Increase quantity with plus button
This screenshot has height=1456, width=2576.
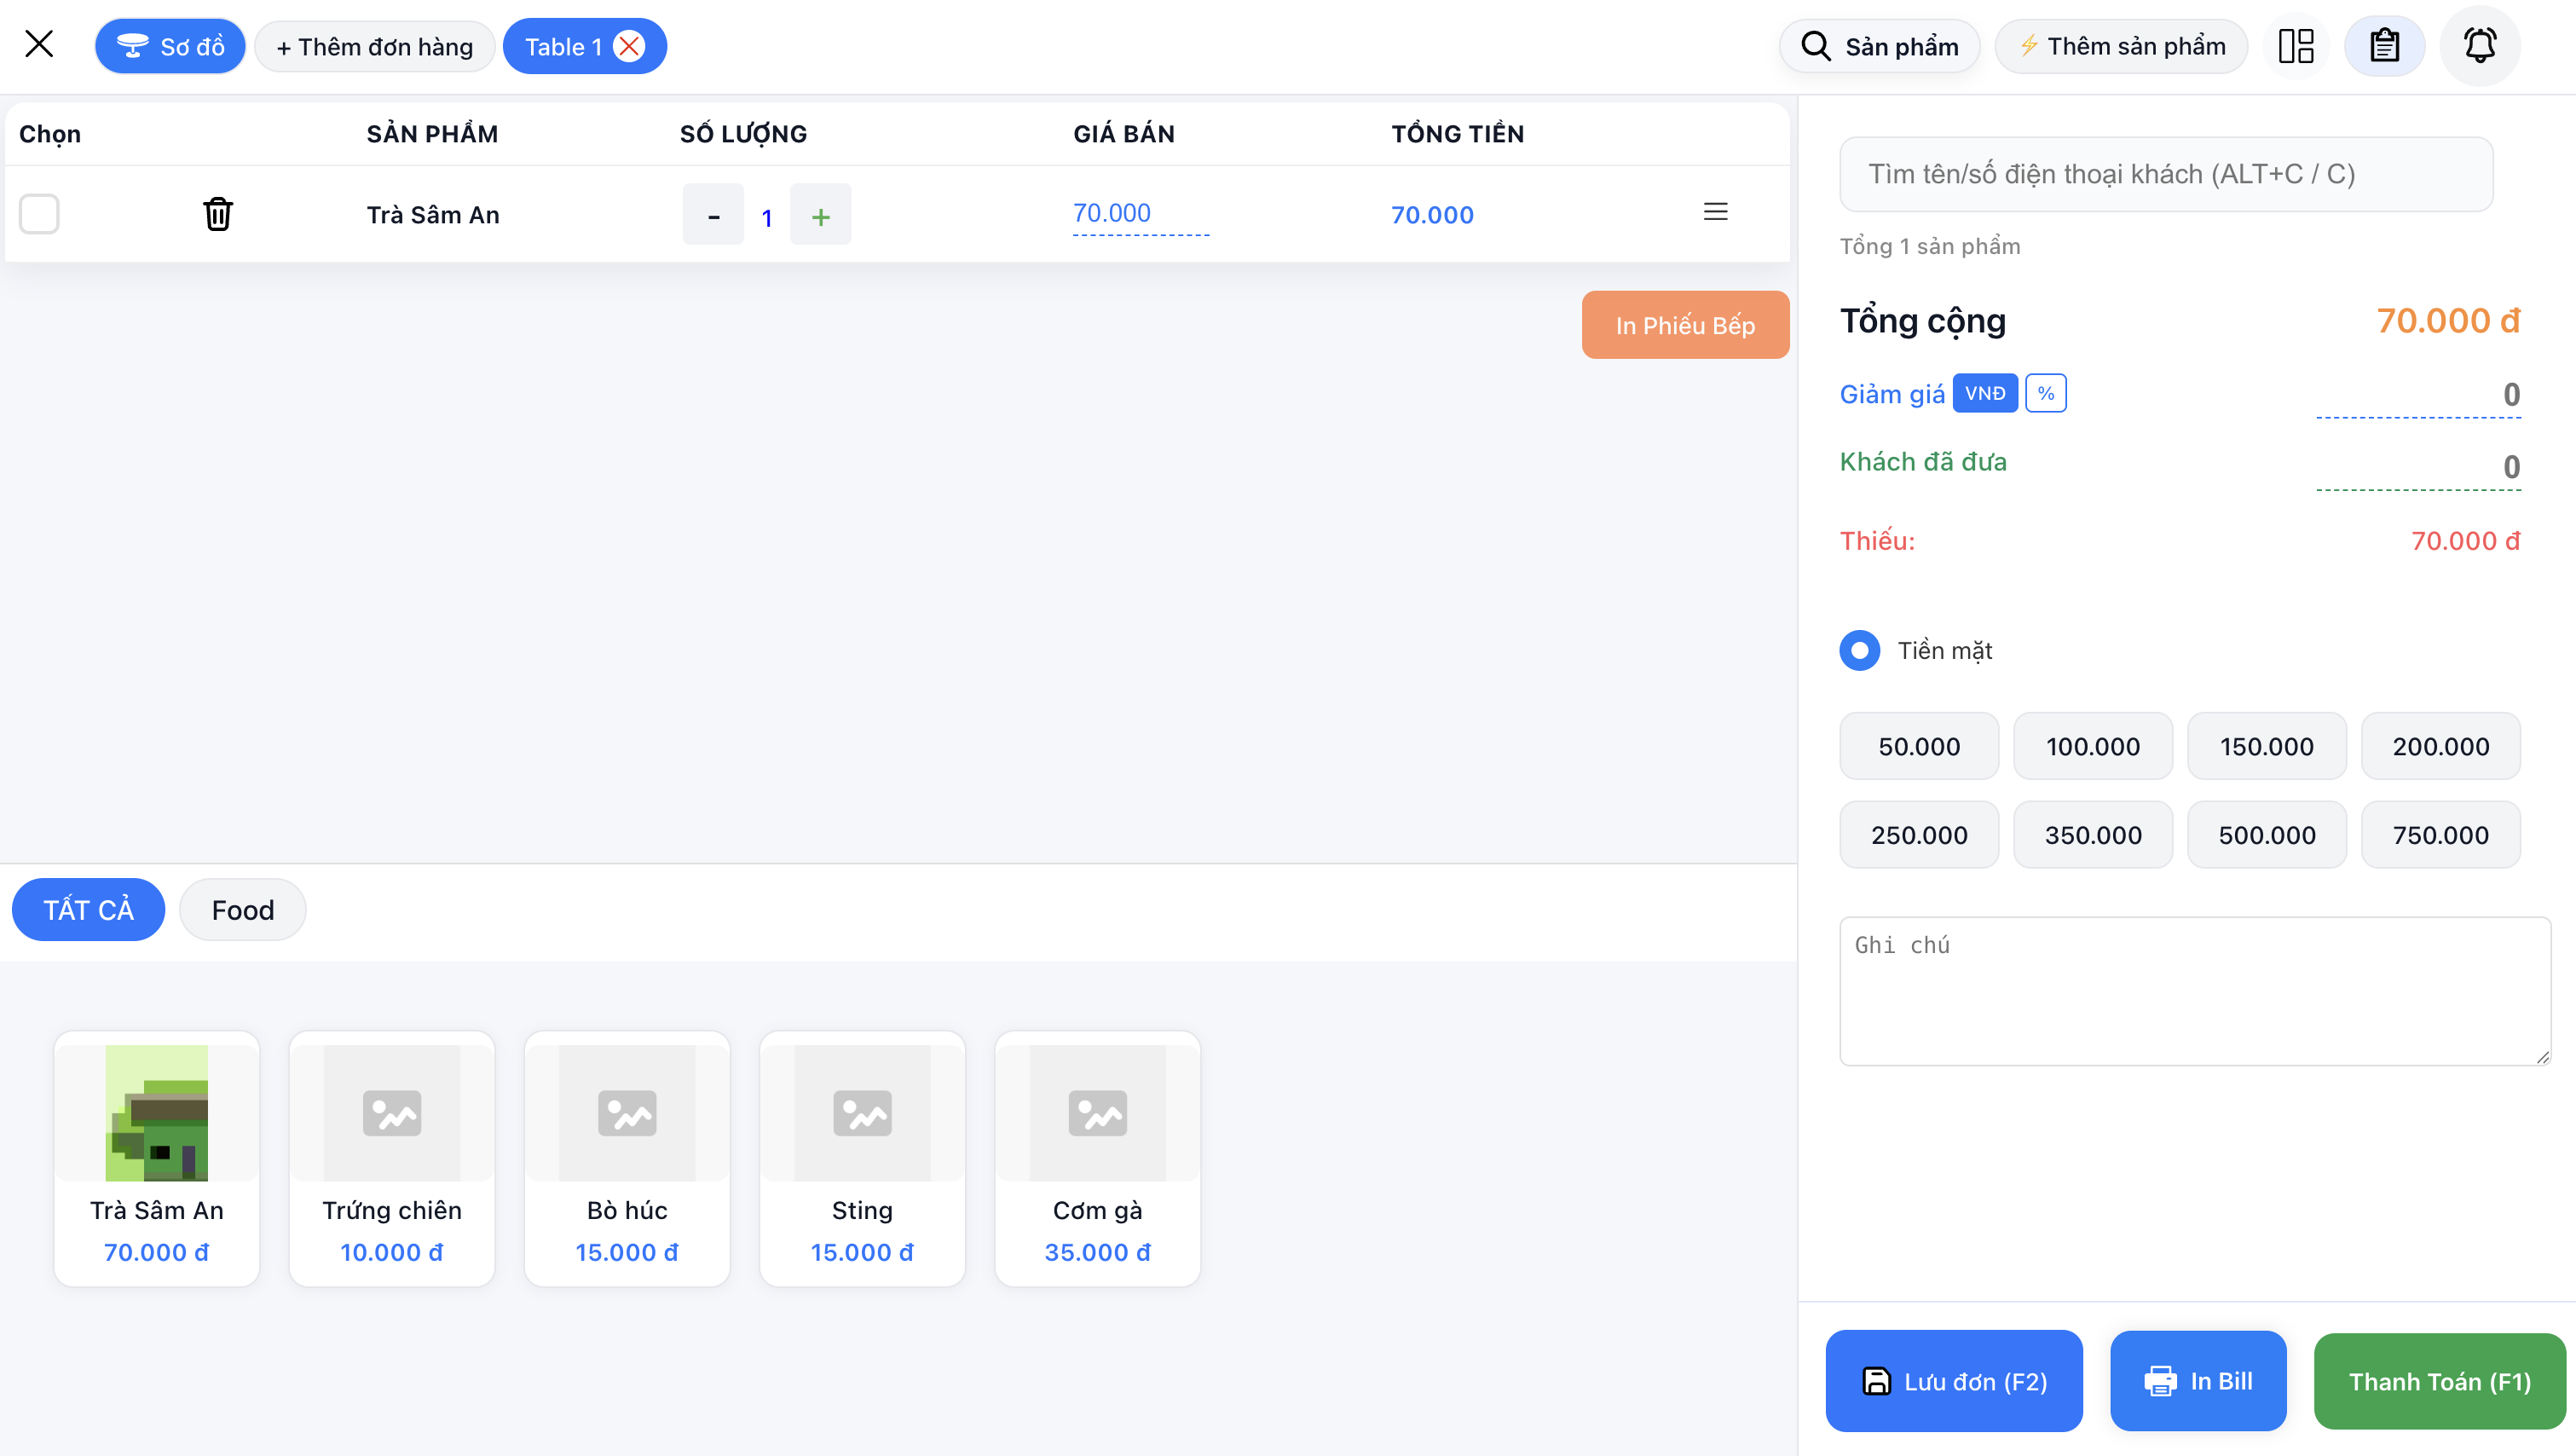(x=820, y=215)
